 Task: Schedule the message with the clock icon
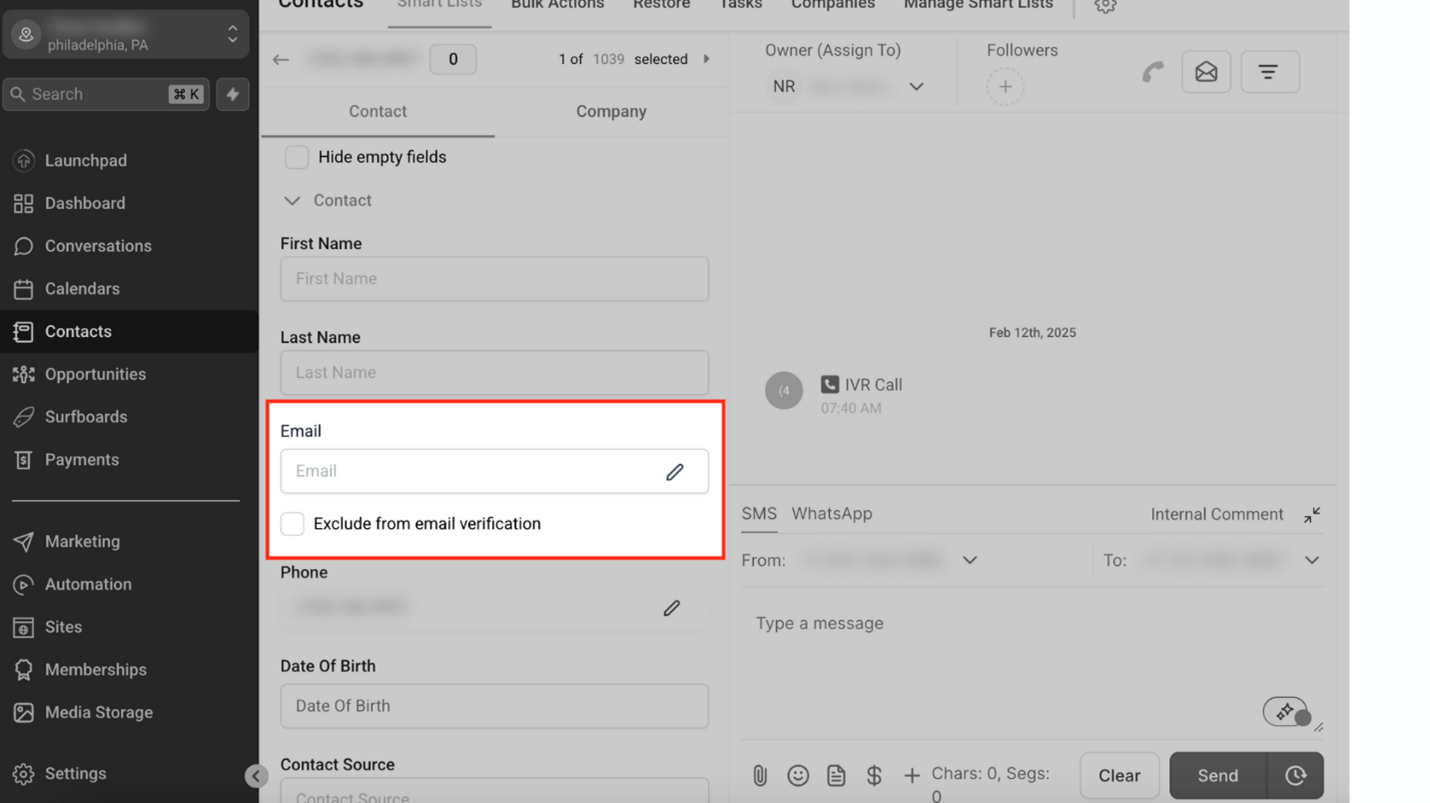coord(1295,775)
